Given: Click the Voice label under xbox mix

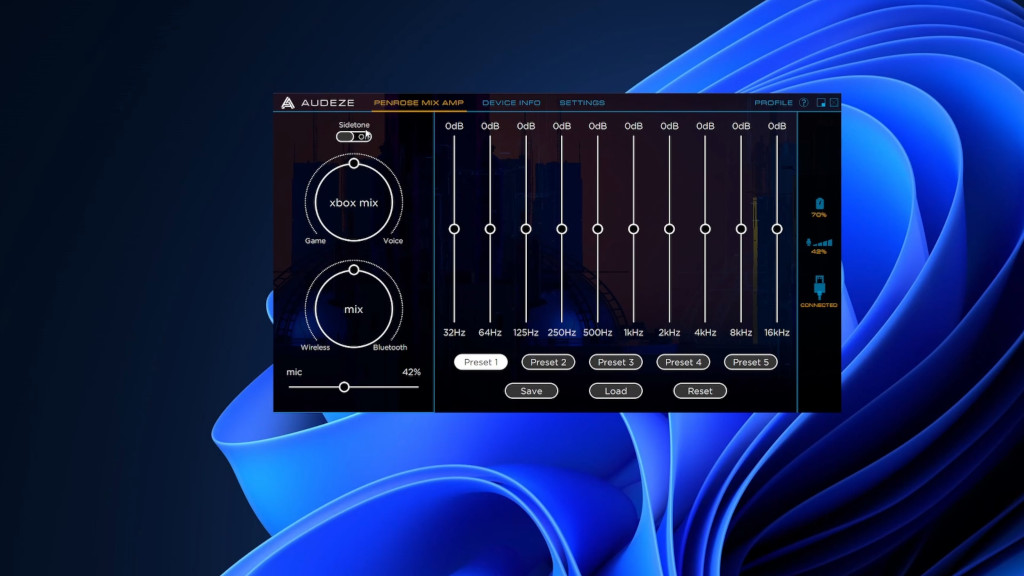Looking at the screenshot, I should [393, 241].
